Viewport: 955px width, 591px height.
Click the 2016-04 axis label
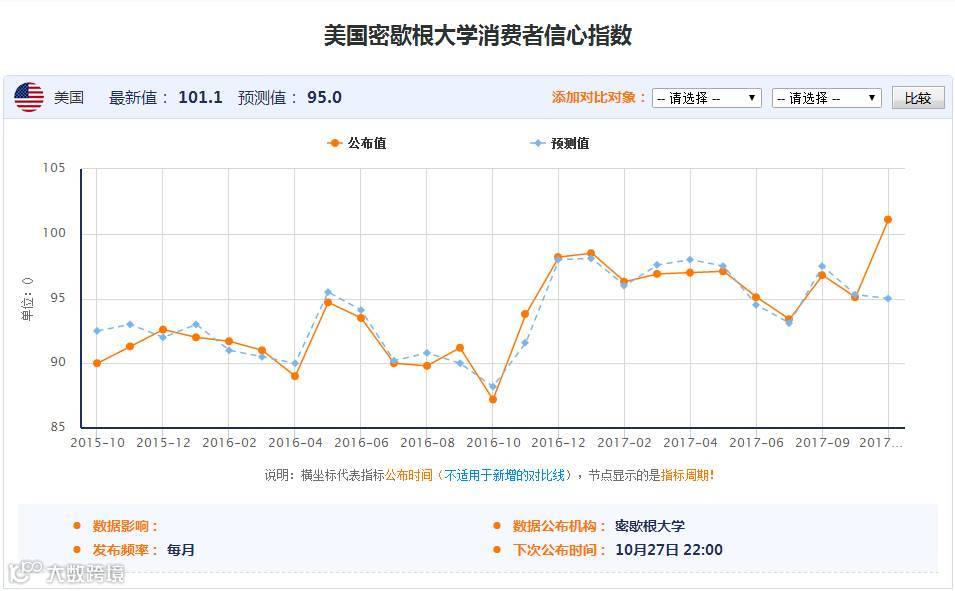(x=295, y=443)
